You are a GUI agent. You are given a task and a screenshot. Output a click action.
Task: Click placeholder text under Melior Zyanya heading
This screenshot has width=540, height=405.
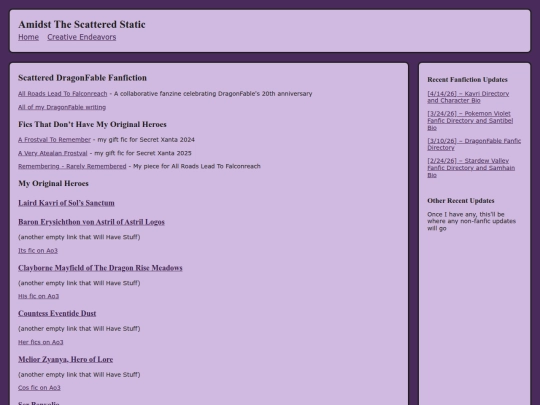(x=79, y=374)
